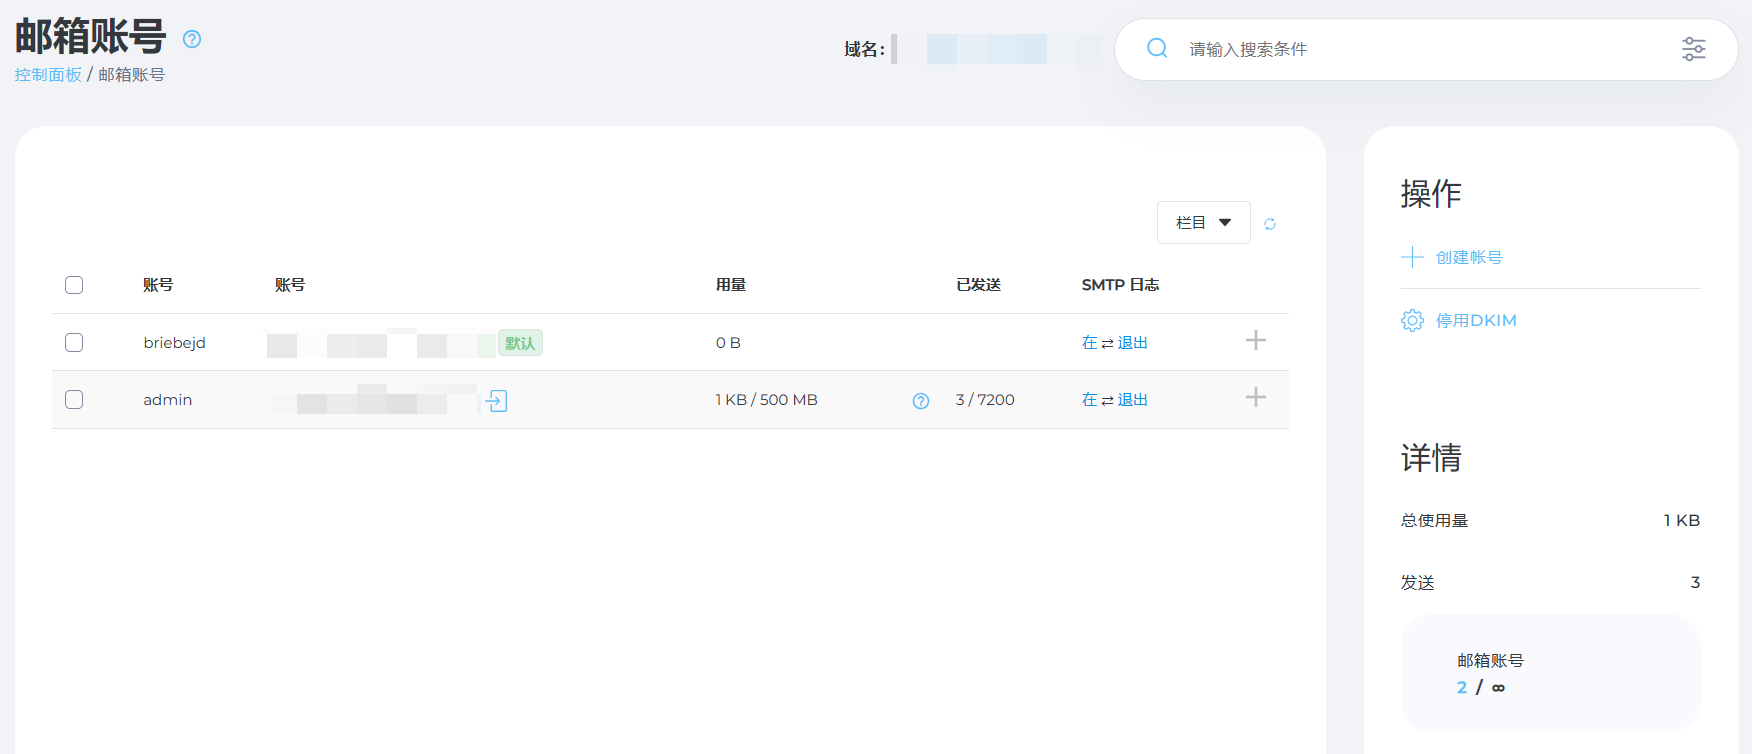This screenshot has height=754, width=1752.
Task: Check the briebejd account checkbox
Action: [74, 343]
